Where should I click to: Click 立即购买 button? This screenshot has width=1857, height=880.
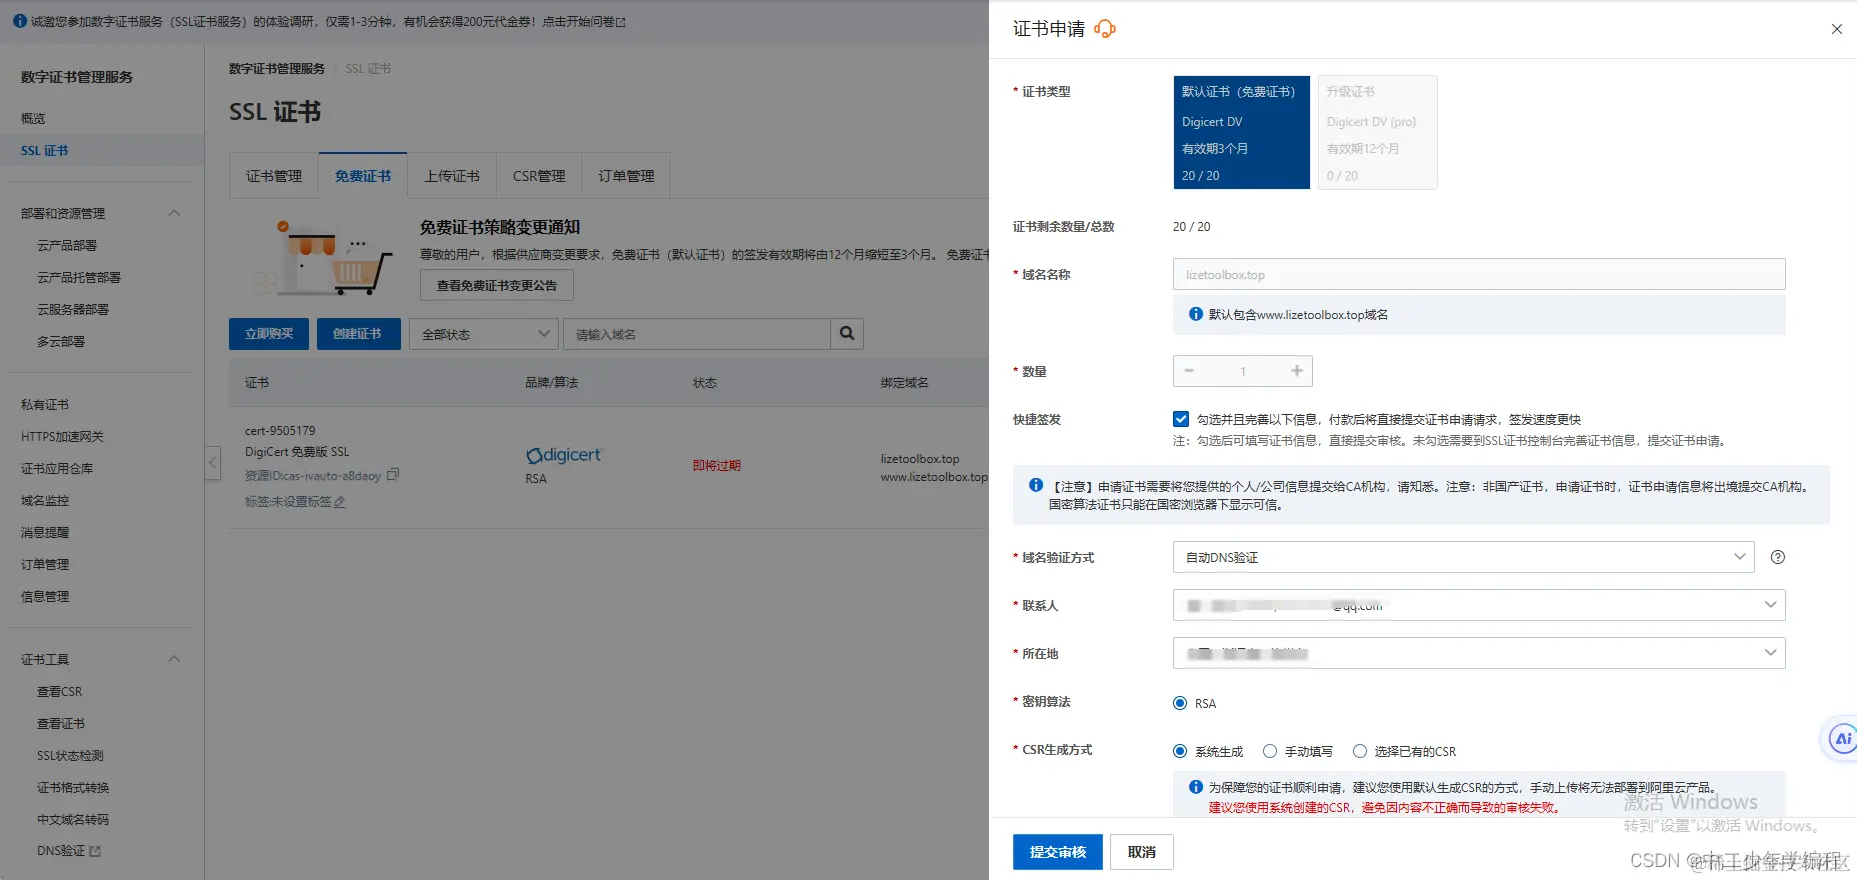(x=269, y=334)
